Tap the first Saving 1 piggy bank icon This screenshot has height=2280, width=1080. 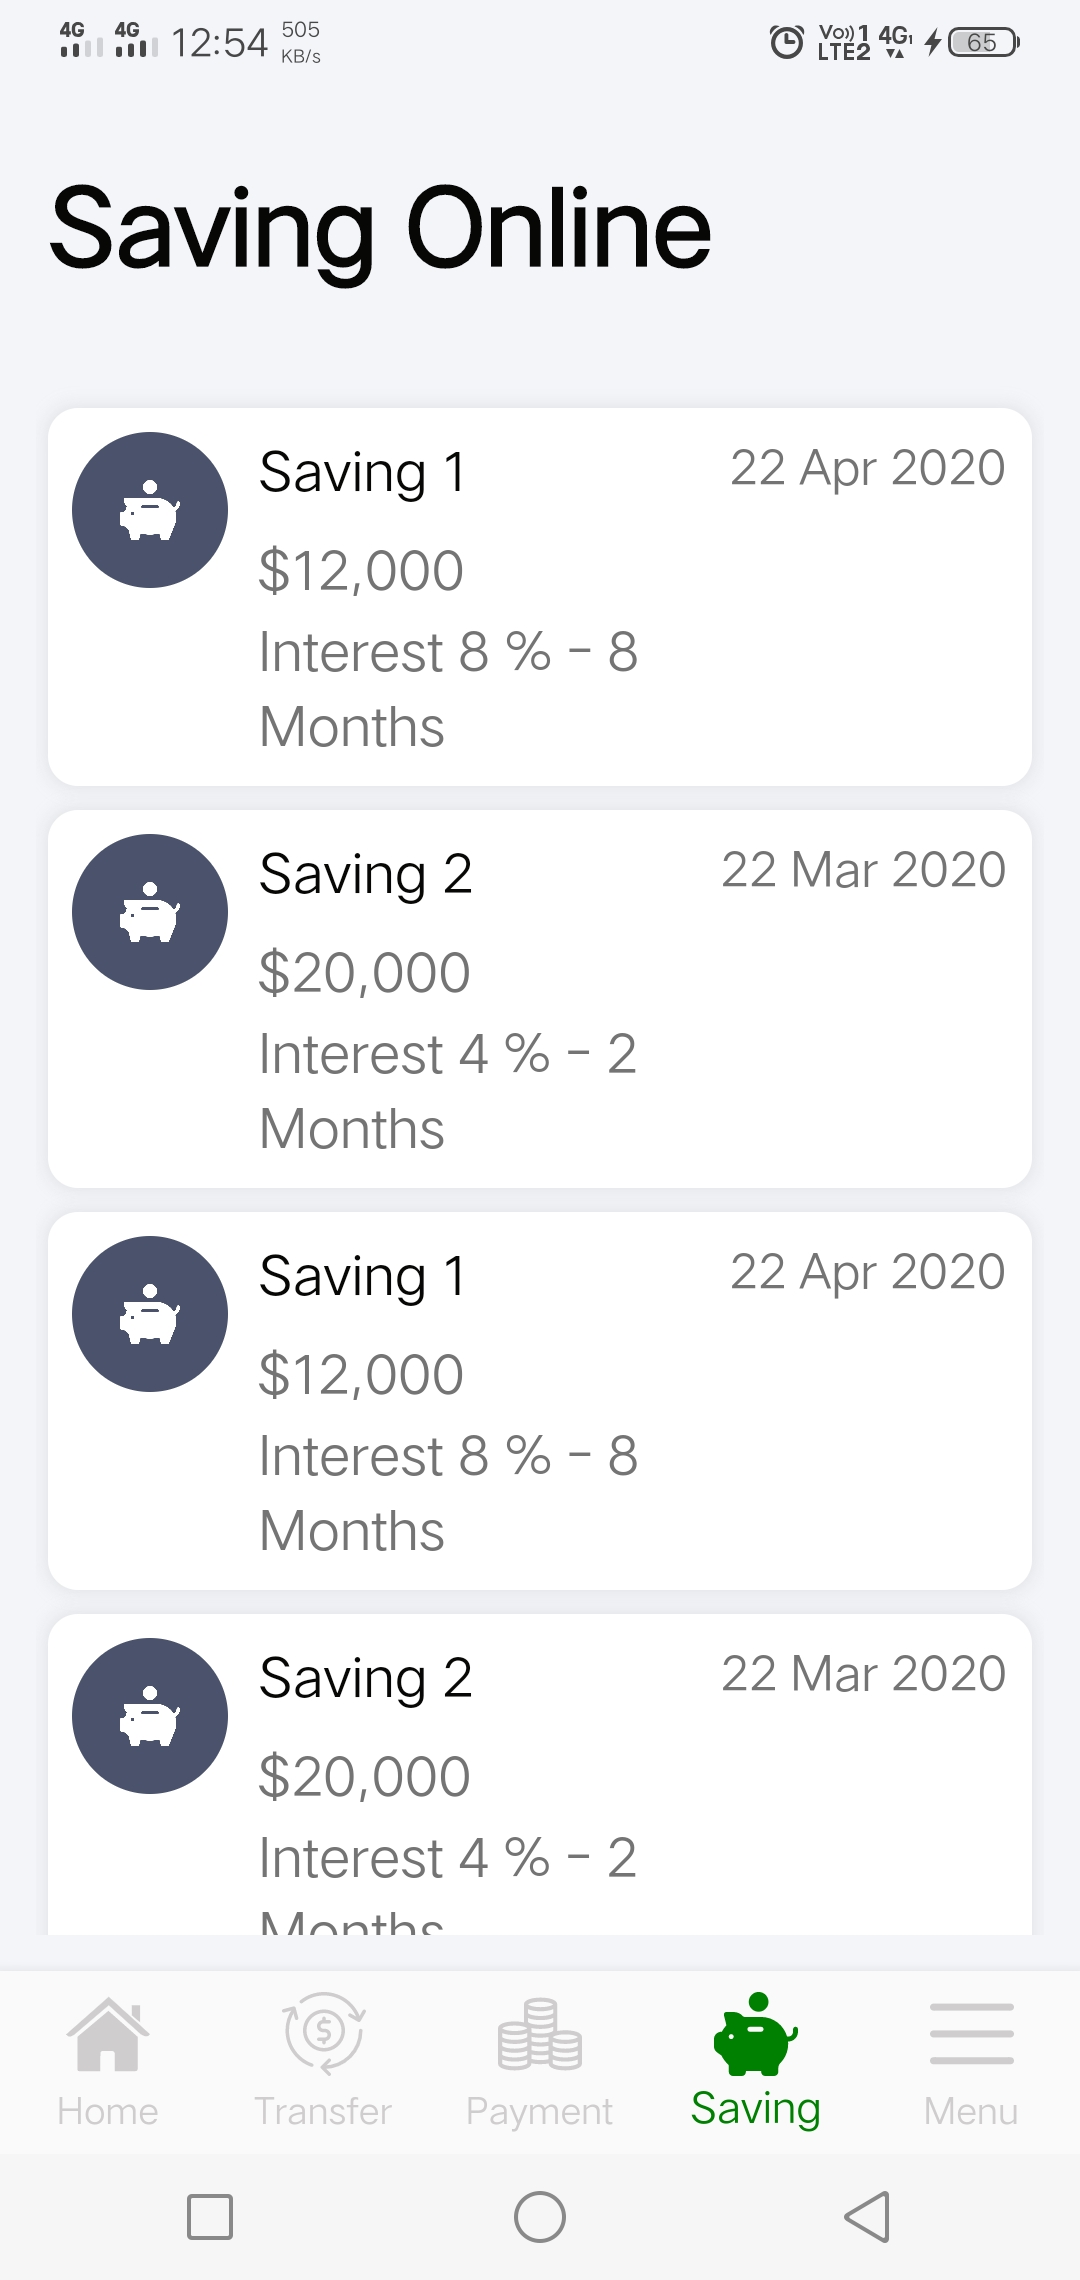point(150,510)
